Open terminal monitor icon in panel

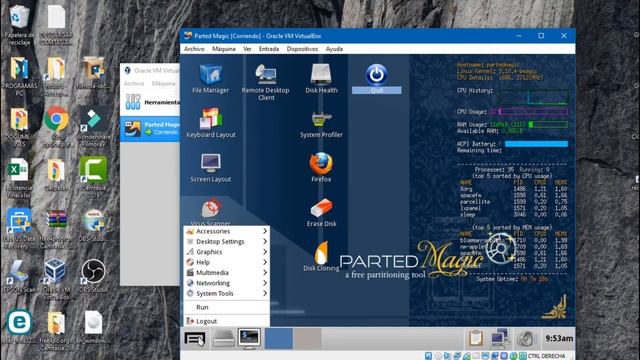click(249, 338)
